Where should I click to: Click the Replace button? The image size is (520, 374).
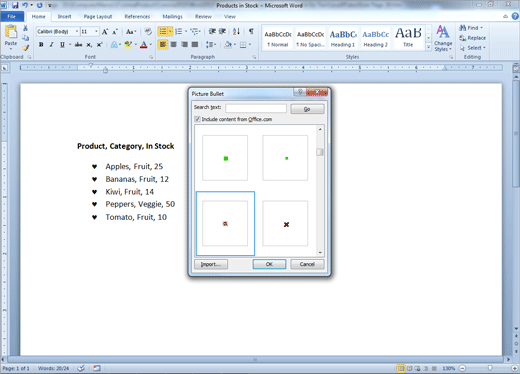click(473, 38)
